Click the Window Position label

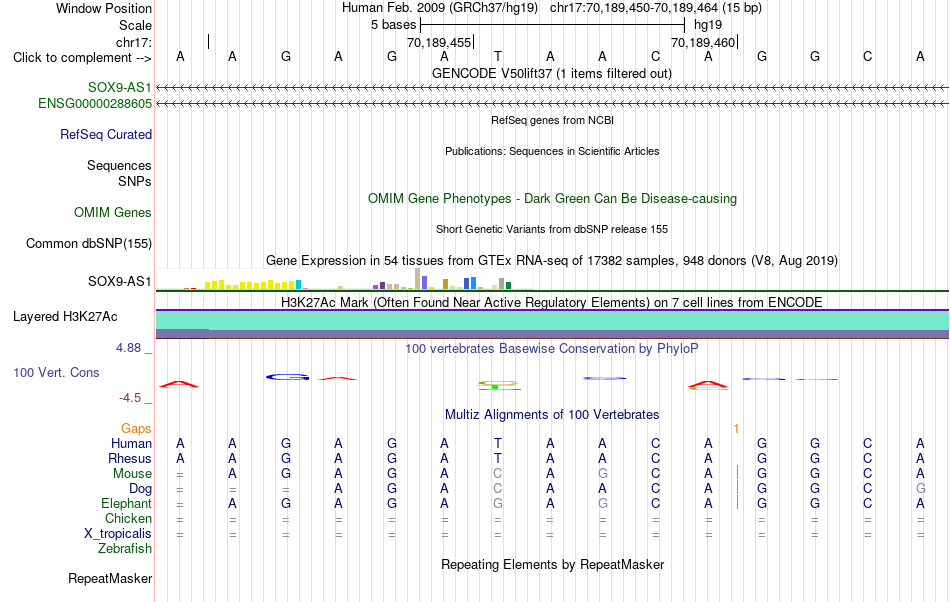click(104, 8)
